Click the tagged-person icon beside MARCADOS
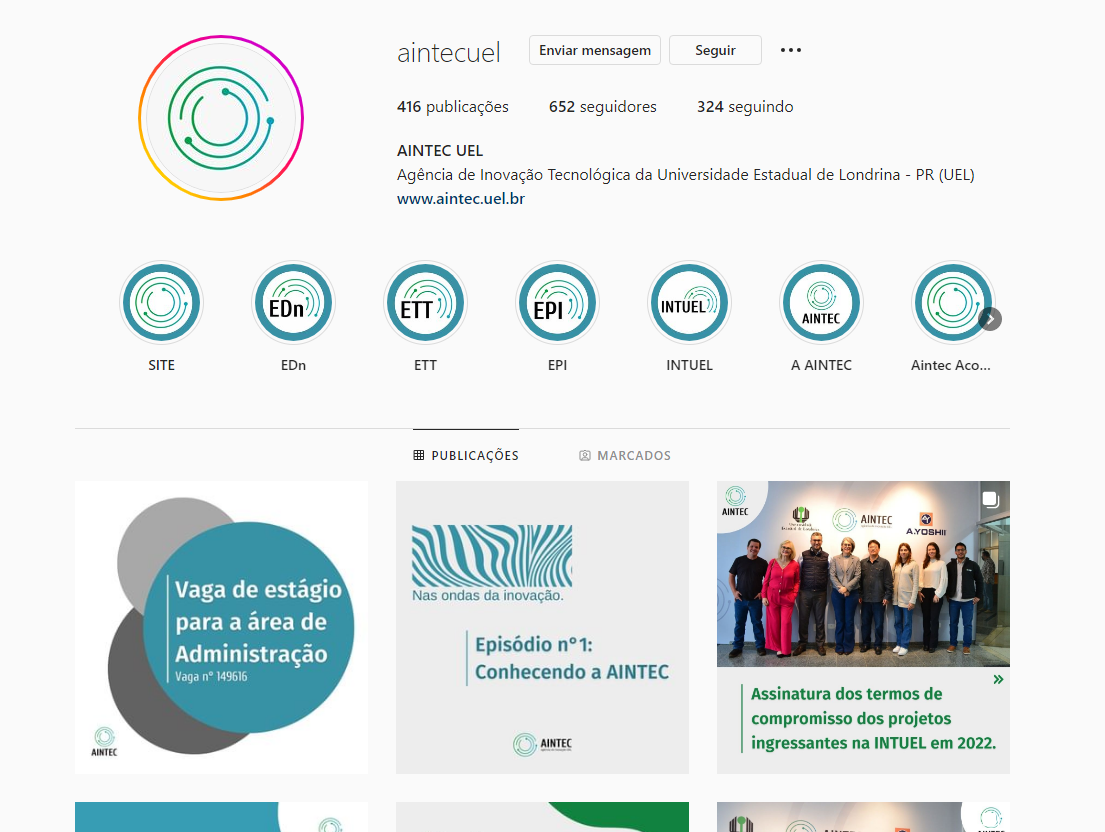Screen dimensions: 1105x832 585,456
